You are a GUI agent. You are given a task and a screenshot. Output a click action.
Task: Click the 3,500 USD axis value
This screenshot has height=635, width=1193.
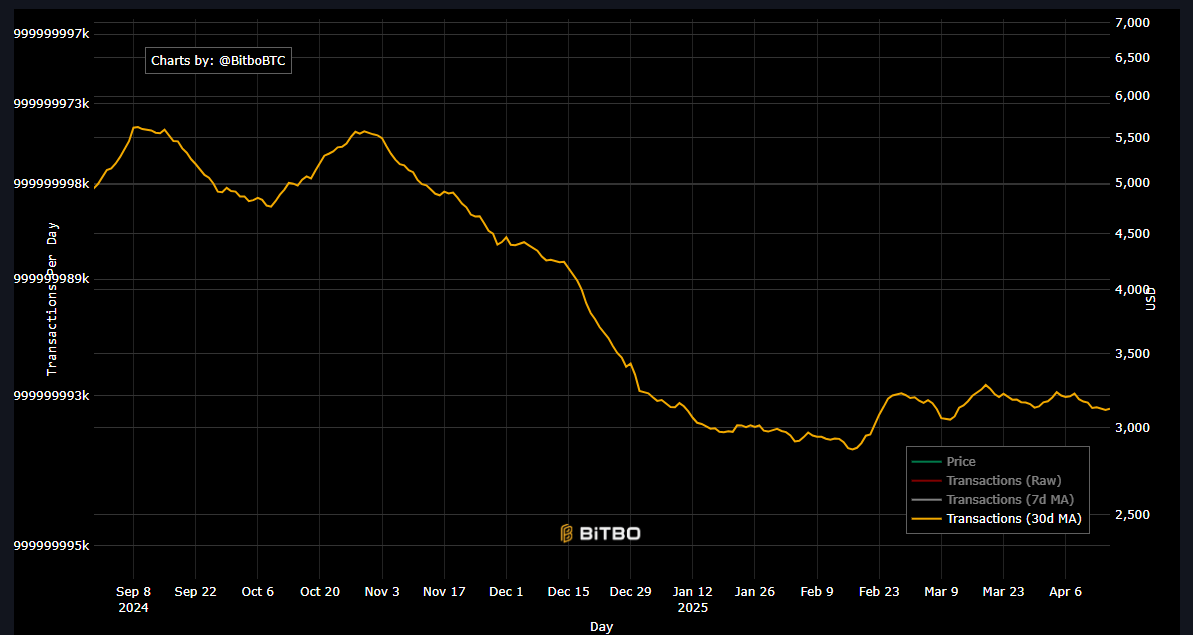coord(1131,354)
